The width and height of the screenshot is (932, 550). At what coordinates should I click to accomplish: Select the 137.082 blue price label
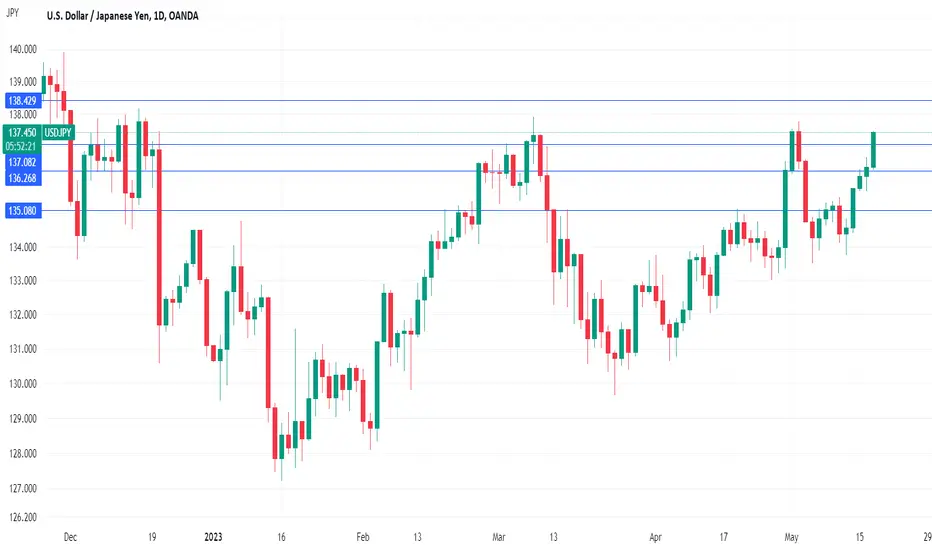[x=23, y=162]
